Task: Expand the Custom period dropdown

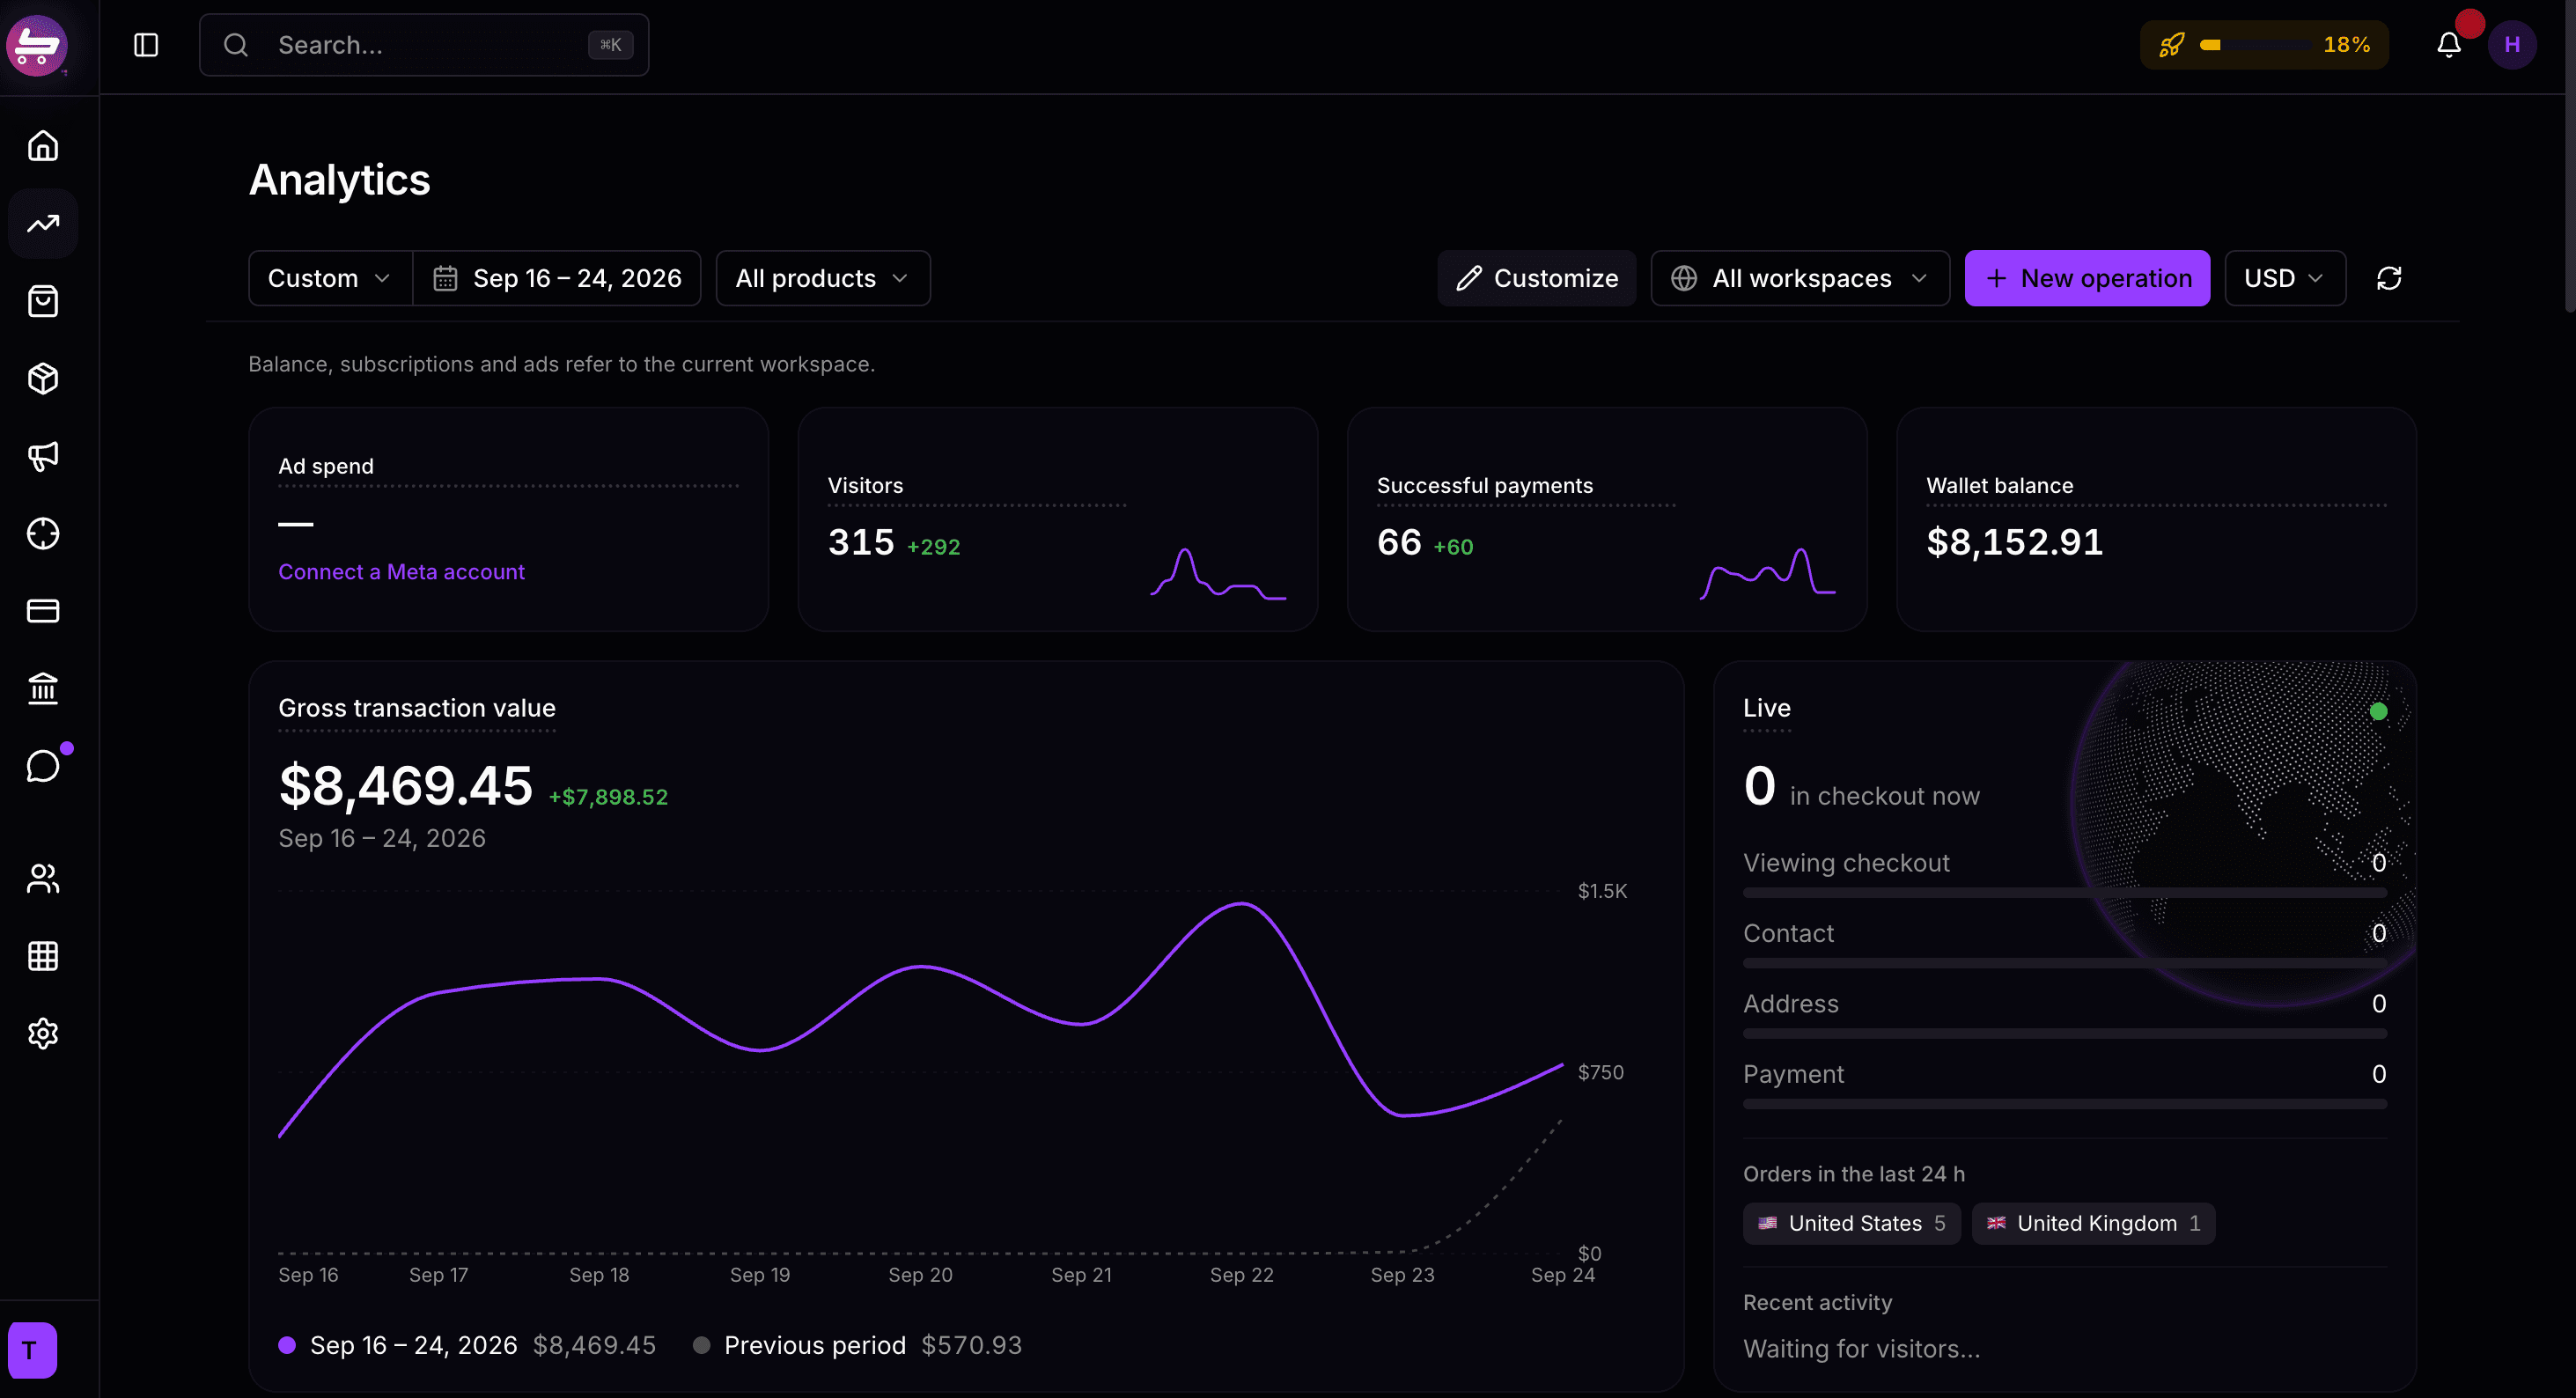Action: [x=330, y=278]
